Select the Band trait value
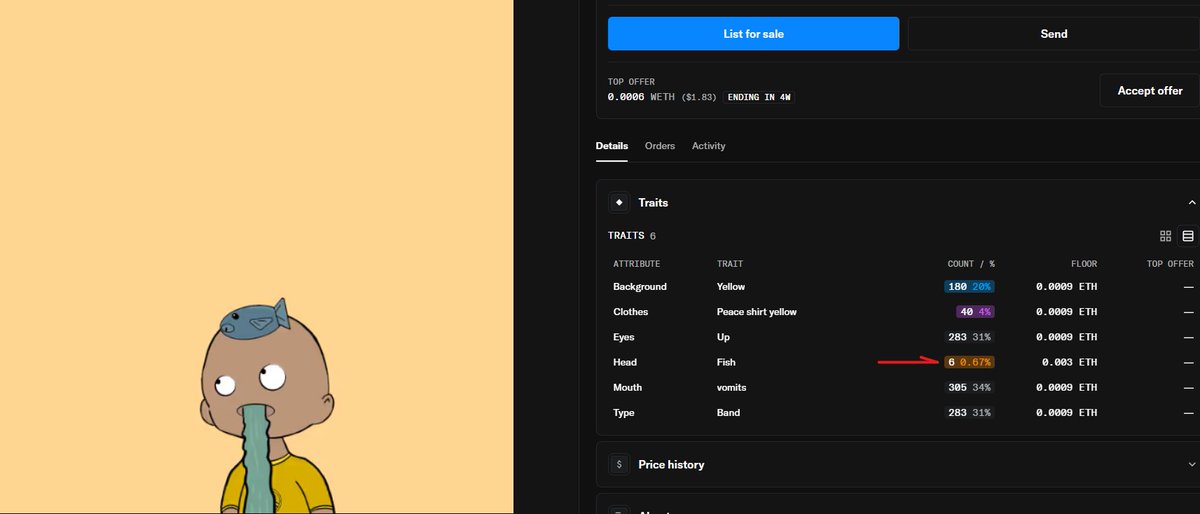The image size is (1200, 514). point(729,412)
